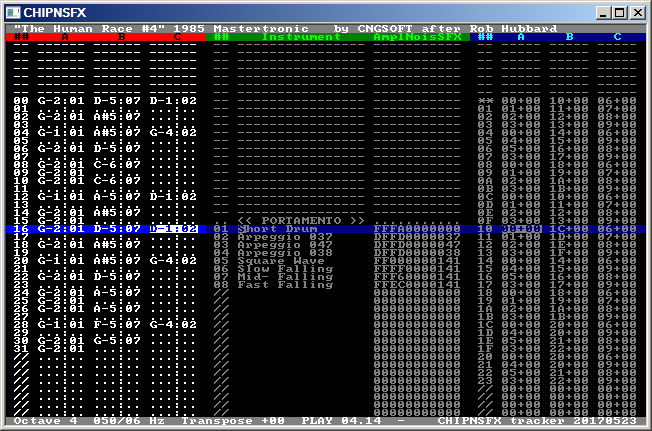Select G-4:02 note in pattern row 04
Viewport: 652px width, 431px height.
(173, 132)
